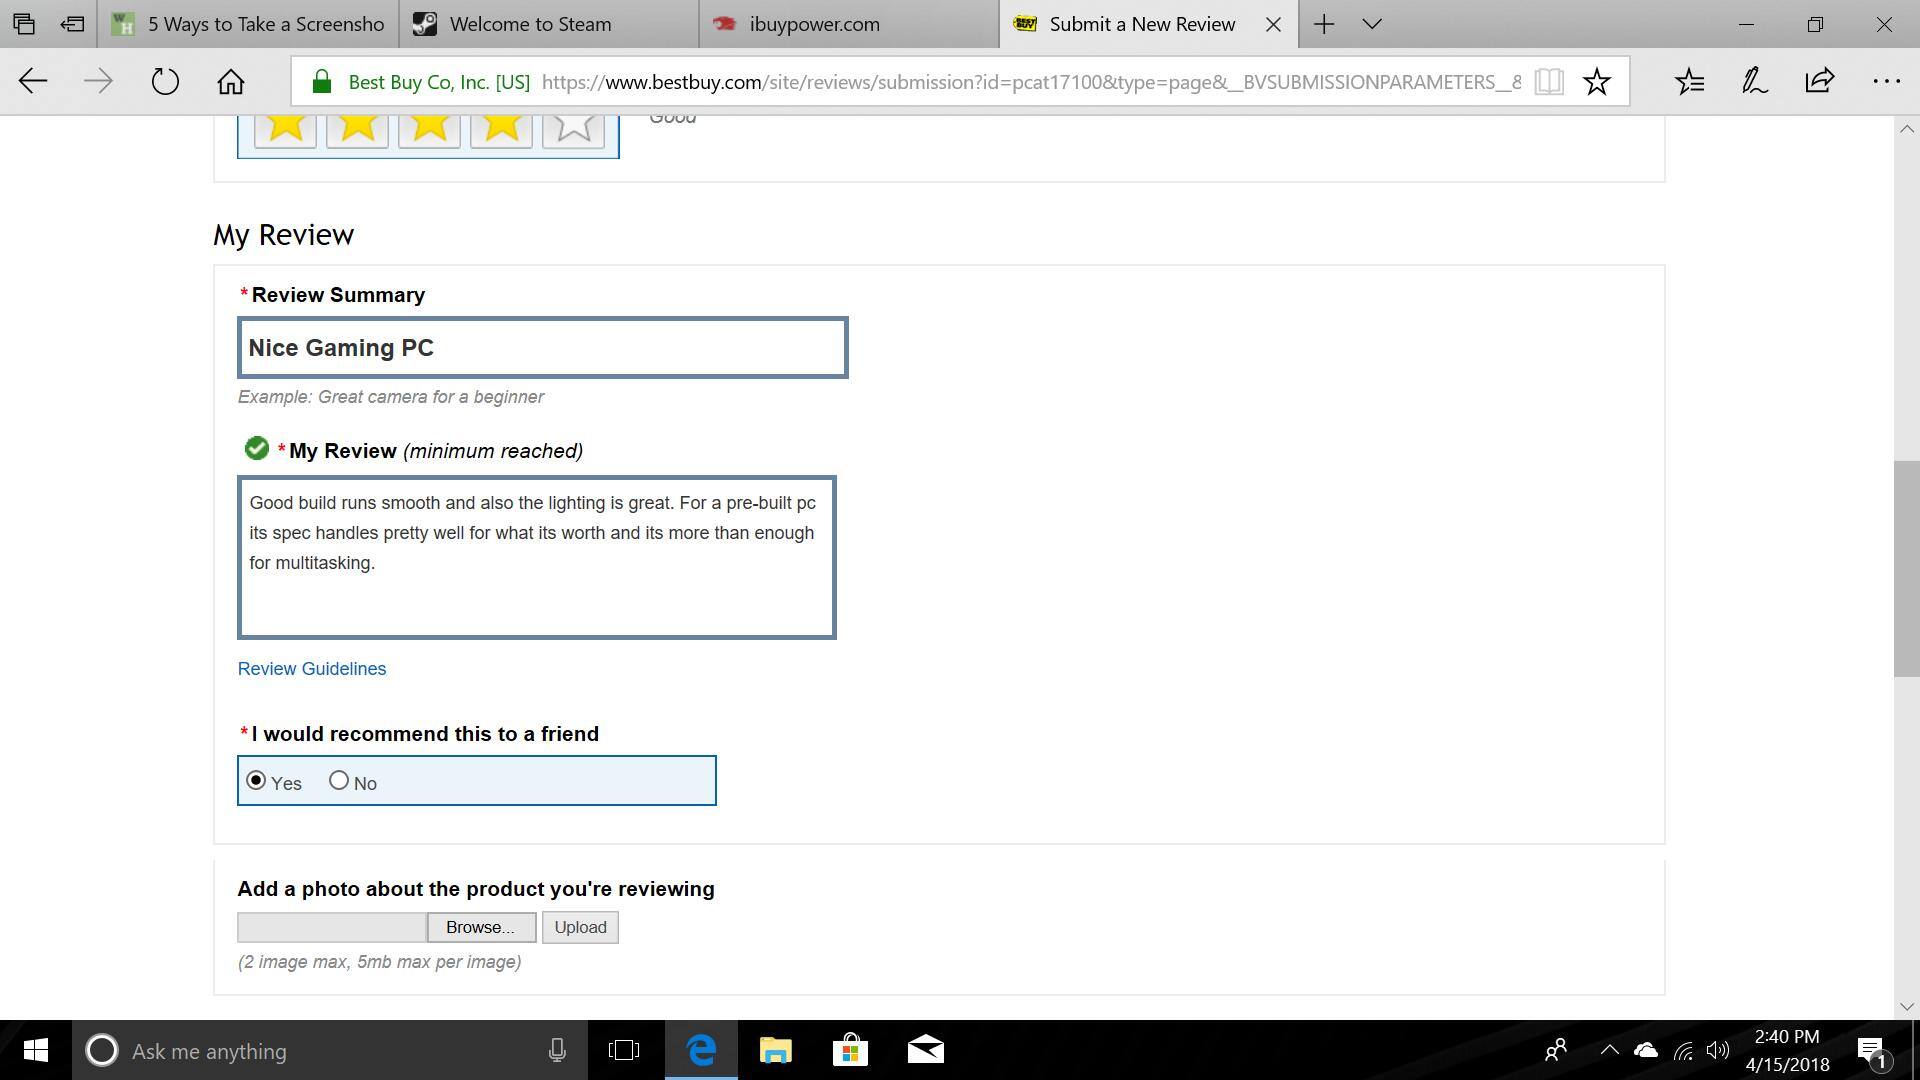Open the Favorites hub icon

1689,82
